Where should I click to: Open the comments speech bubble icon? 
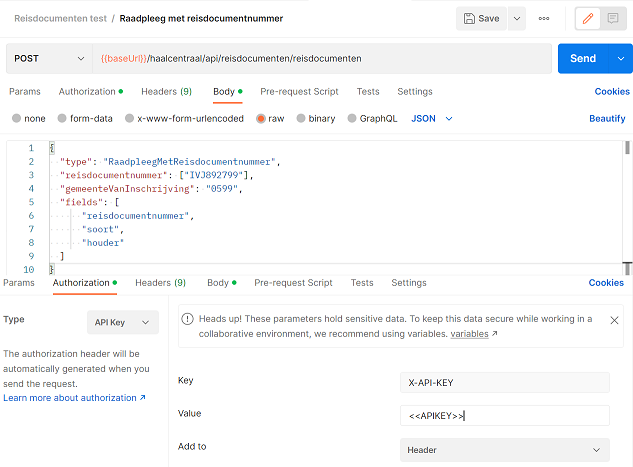click(x=613, y=19)
